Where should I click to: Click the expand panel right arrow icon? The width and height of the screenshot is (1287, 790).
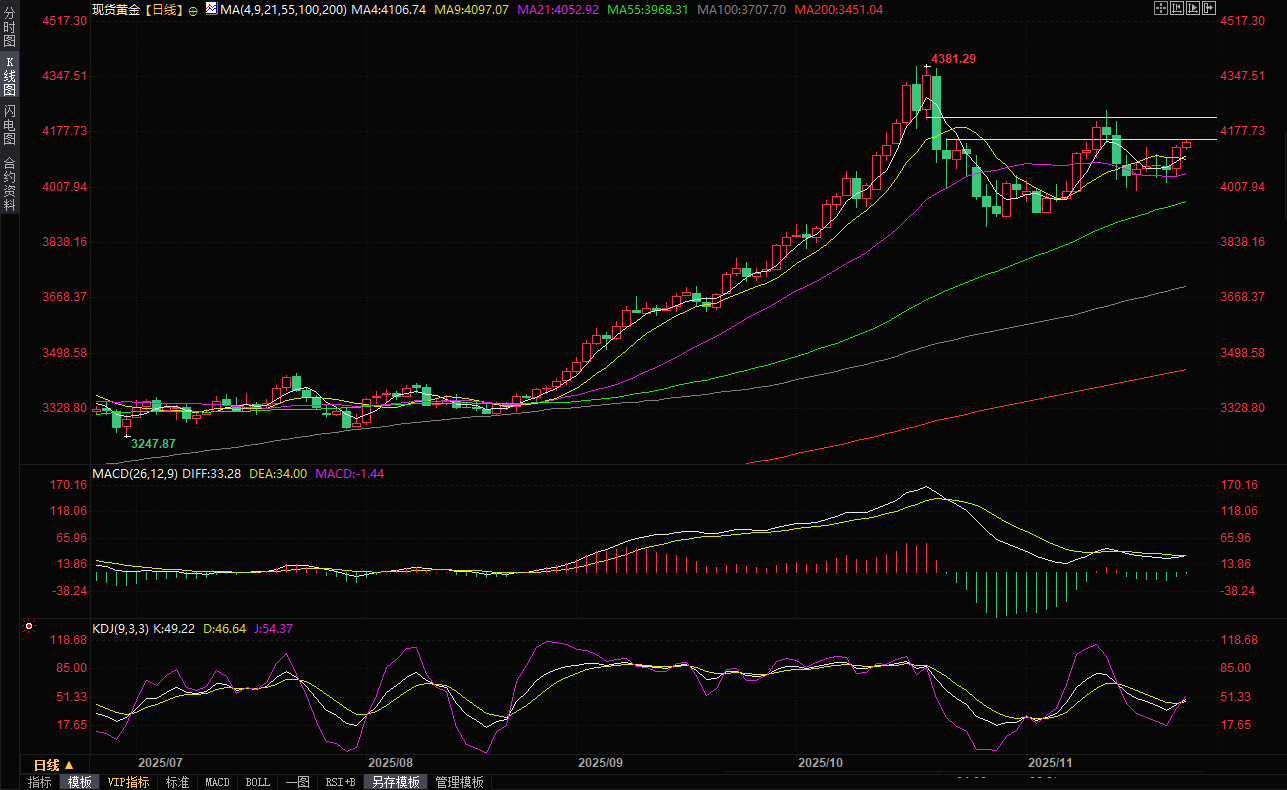click(x=1210, y=8)
